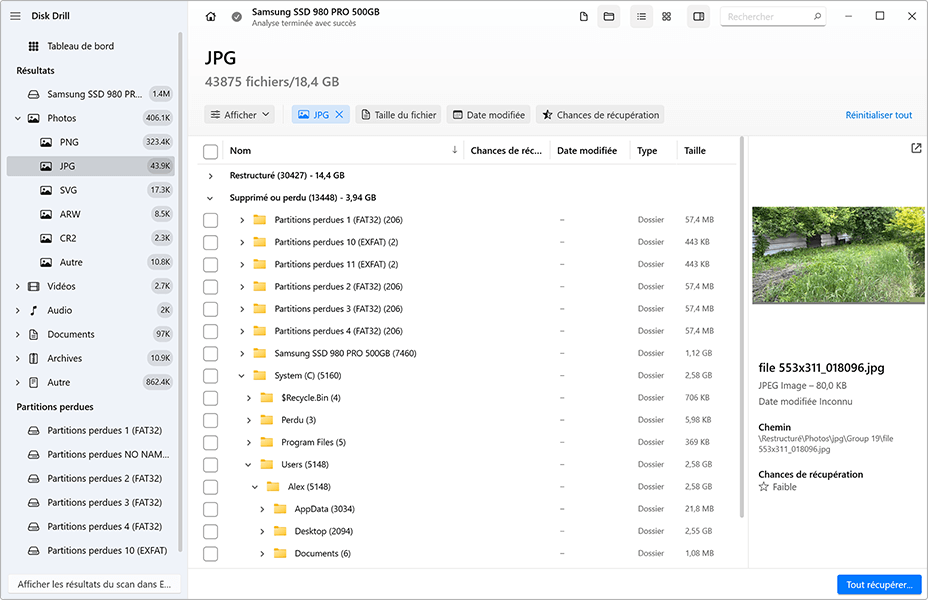Check the System (C) (5160) row

pos(210,376)
